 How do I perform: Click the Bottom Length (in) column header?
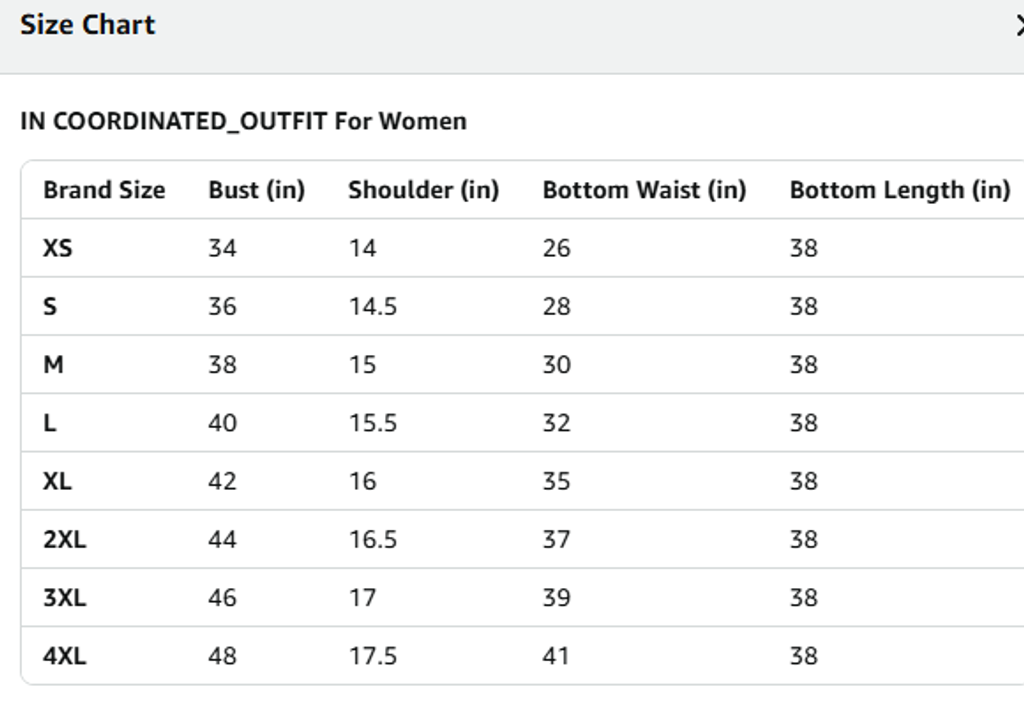tap(899, 190)
